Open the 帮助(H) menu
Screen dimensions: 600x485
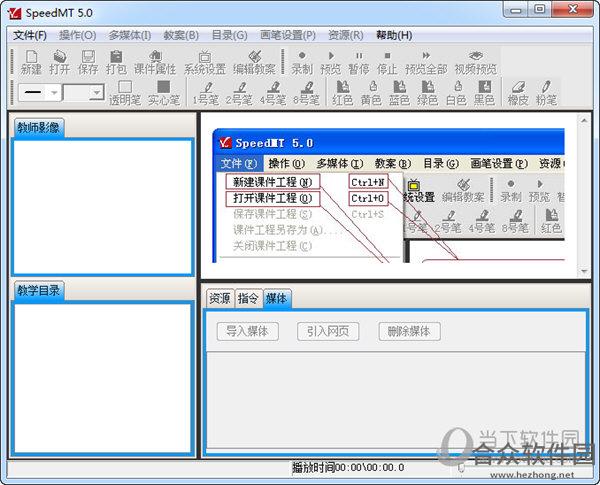point(394,36)
